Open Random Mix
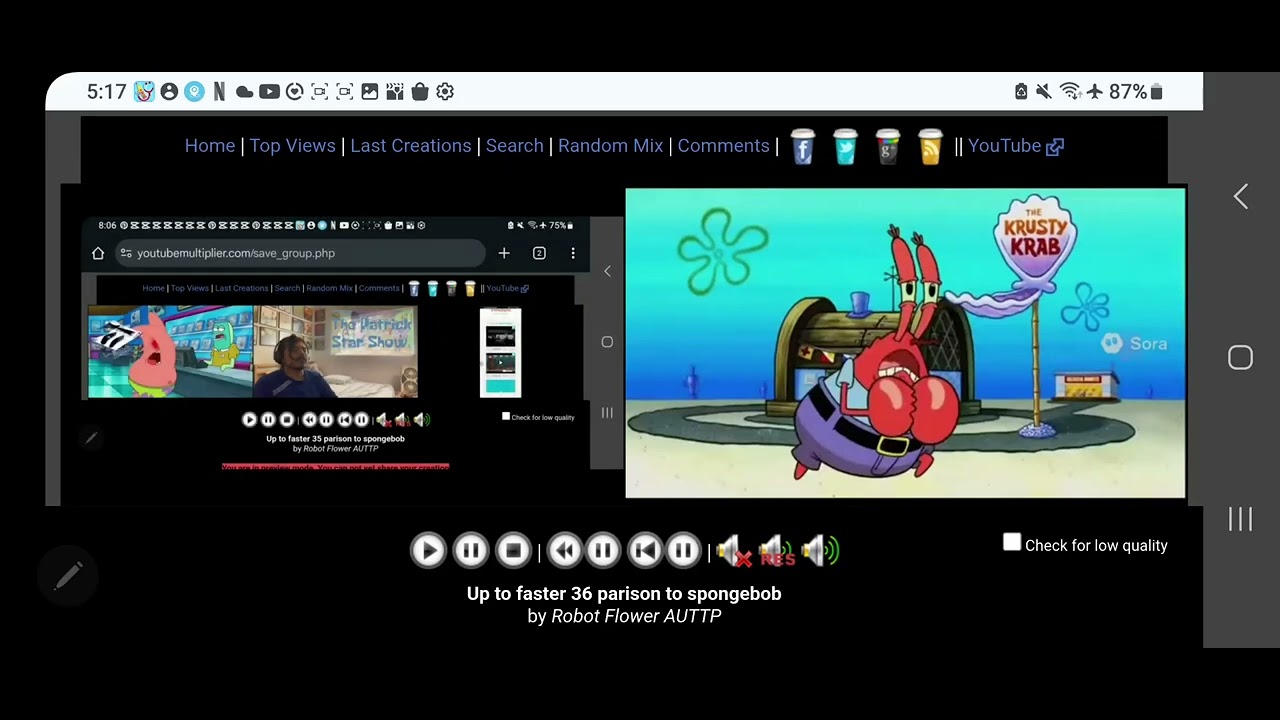 [x=610, y=145]
